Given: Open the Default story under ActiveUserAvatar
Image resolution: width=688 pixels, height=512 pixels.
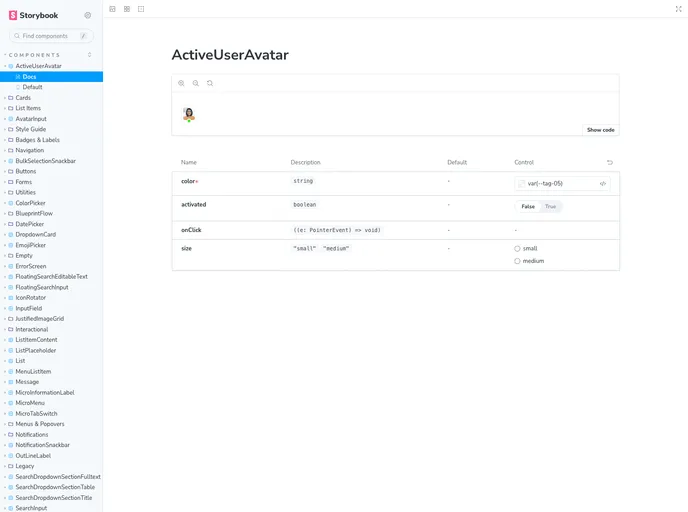Looking at the screenshot, I should [32, 87].
